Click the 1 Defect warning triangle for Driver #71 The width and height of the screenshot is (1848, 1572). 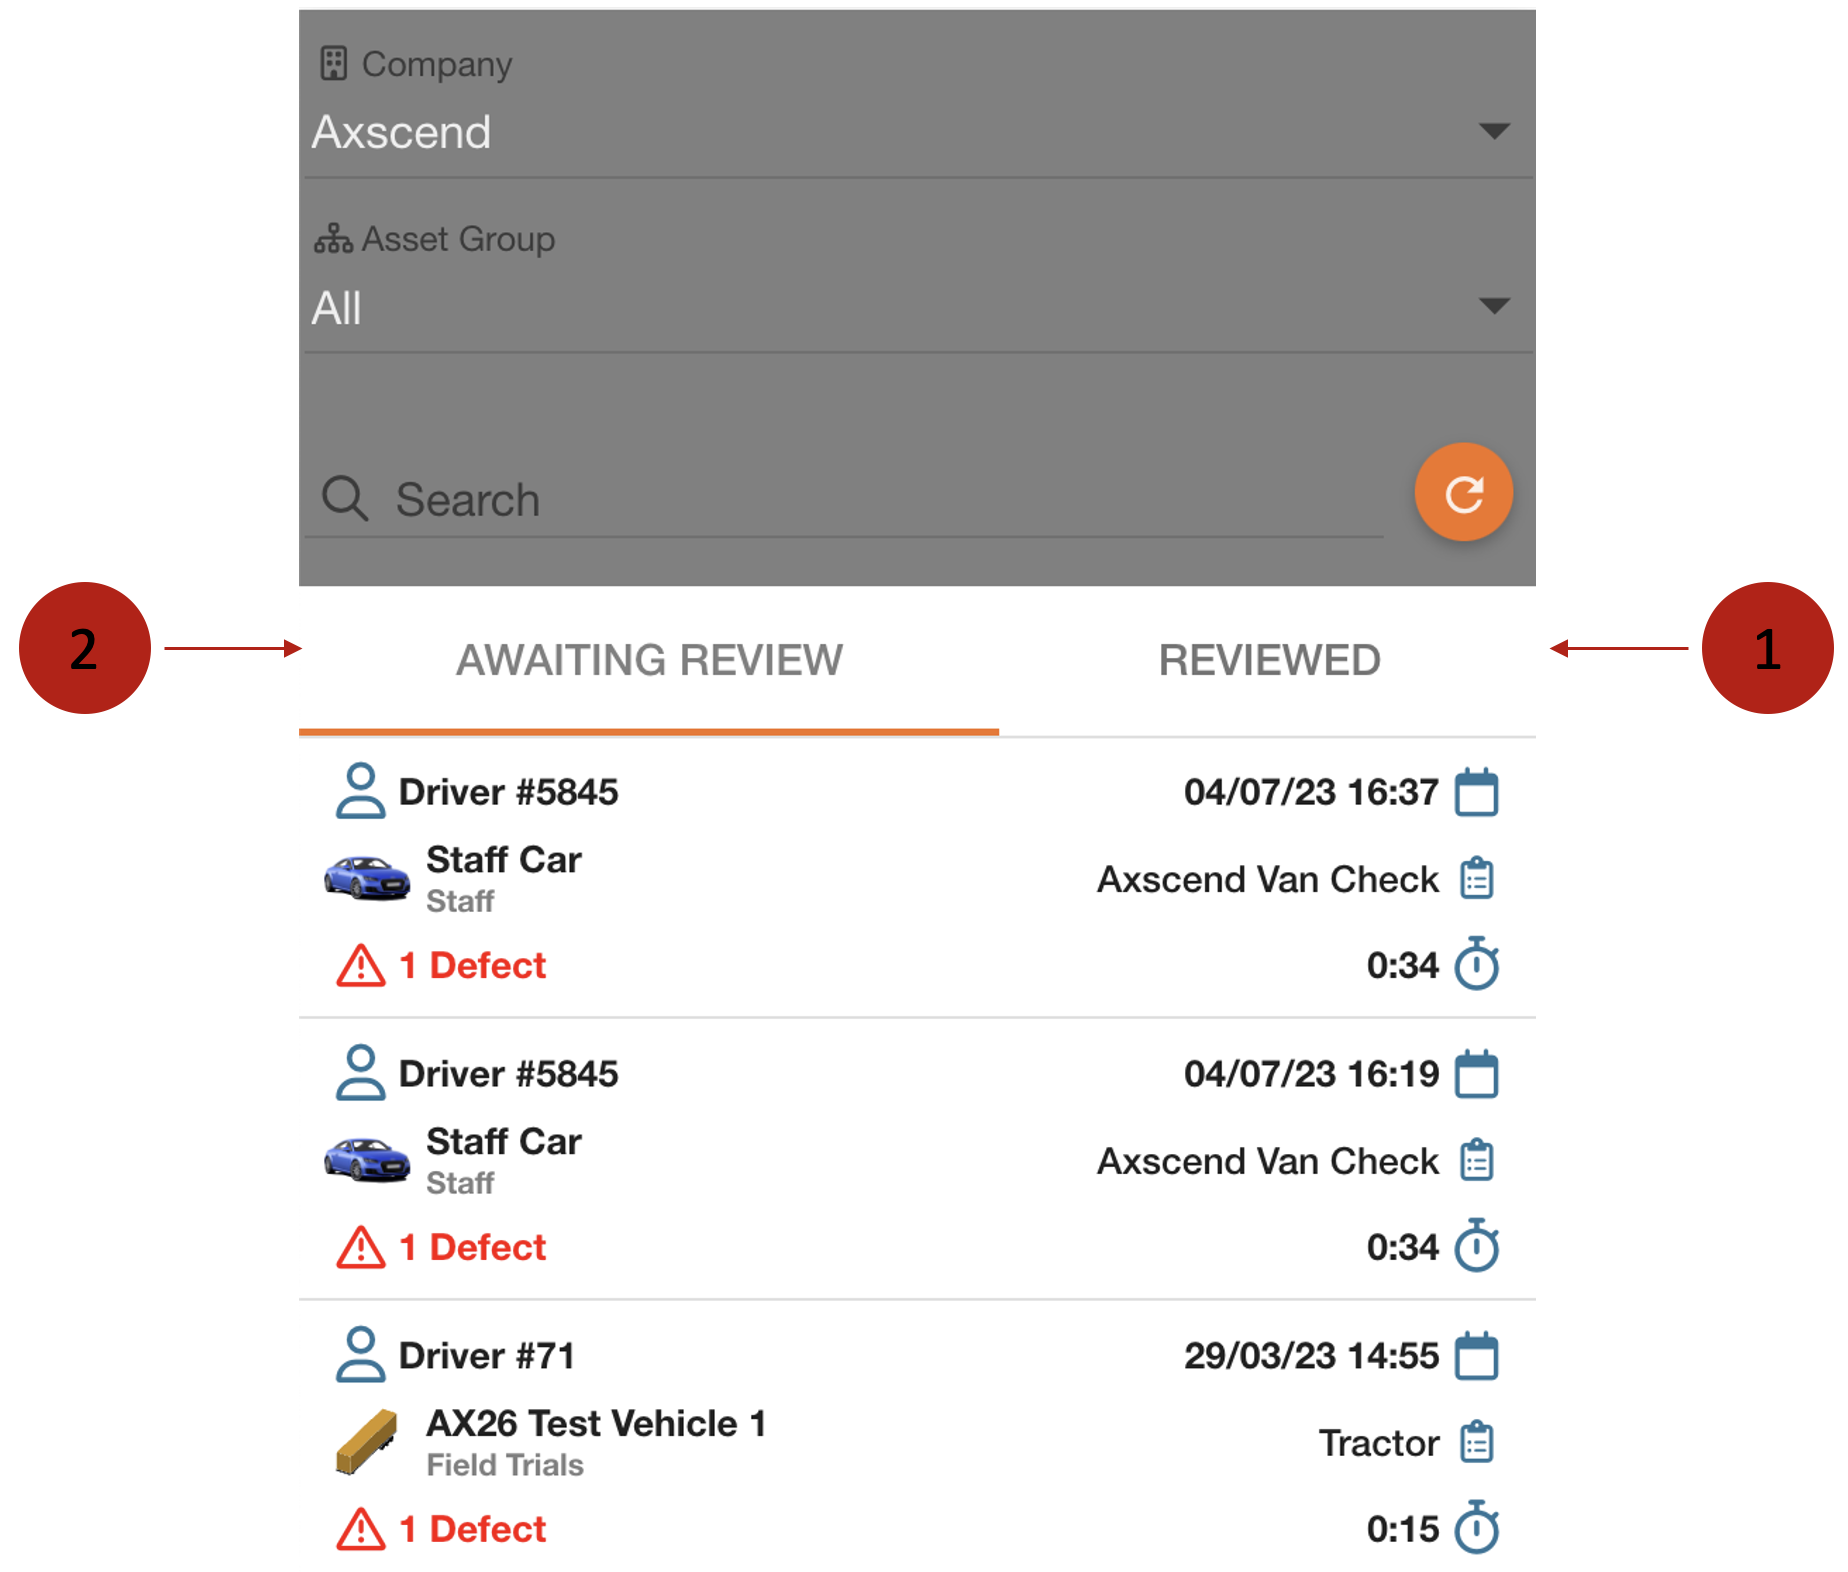pos(360,1528)
